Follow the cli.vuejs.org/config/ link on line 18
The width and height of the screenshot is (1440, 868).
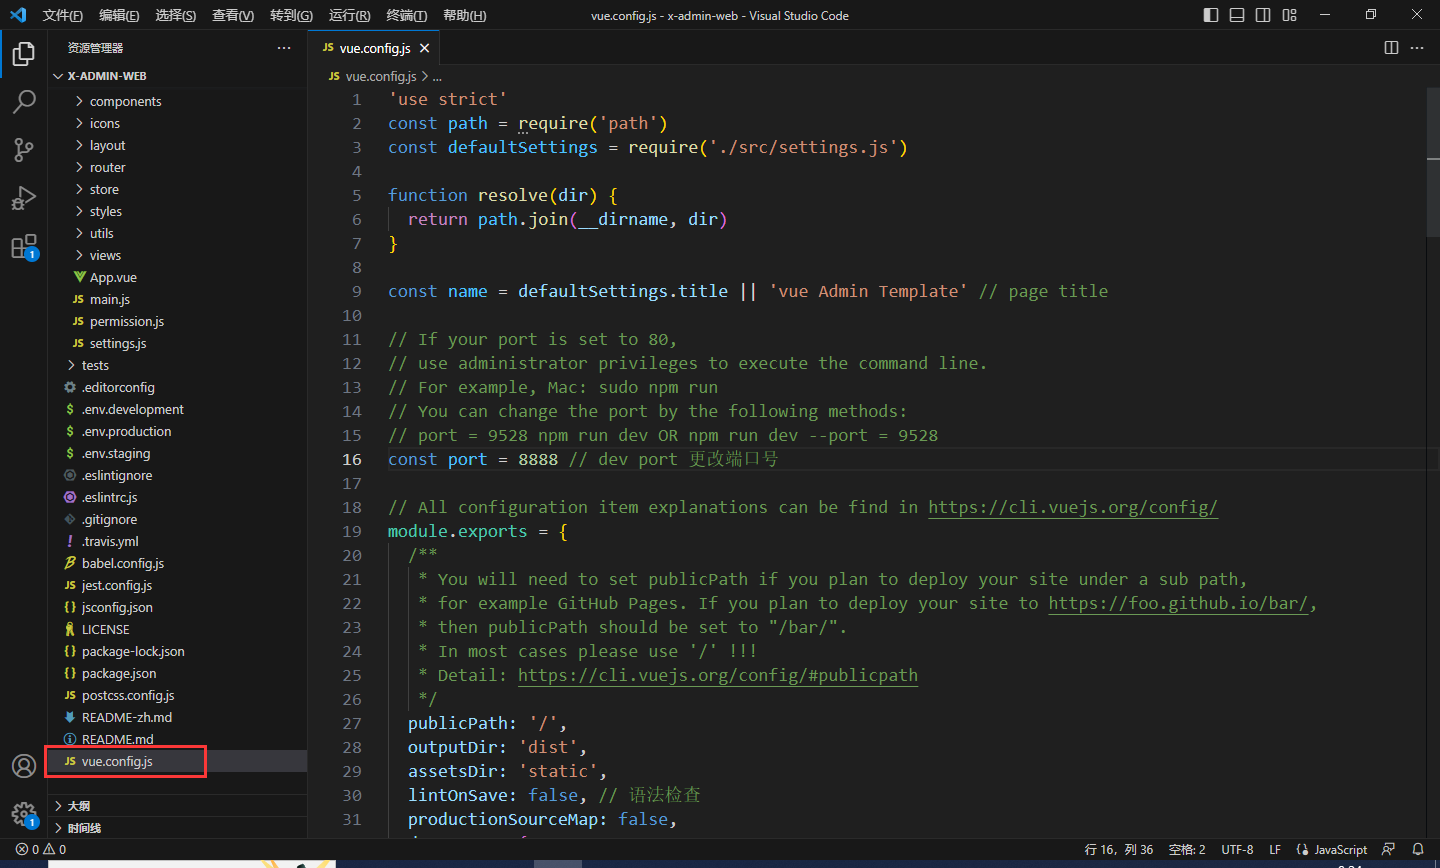(1073, 507)
